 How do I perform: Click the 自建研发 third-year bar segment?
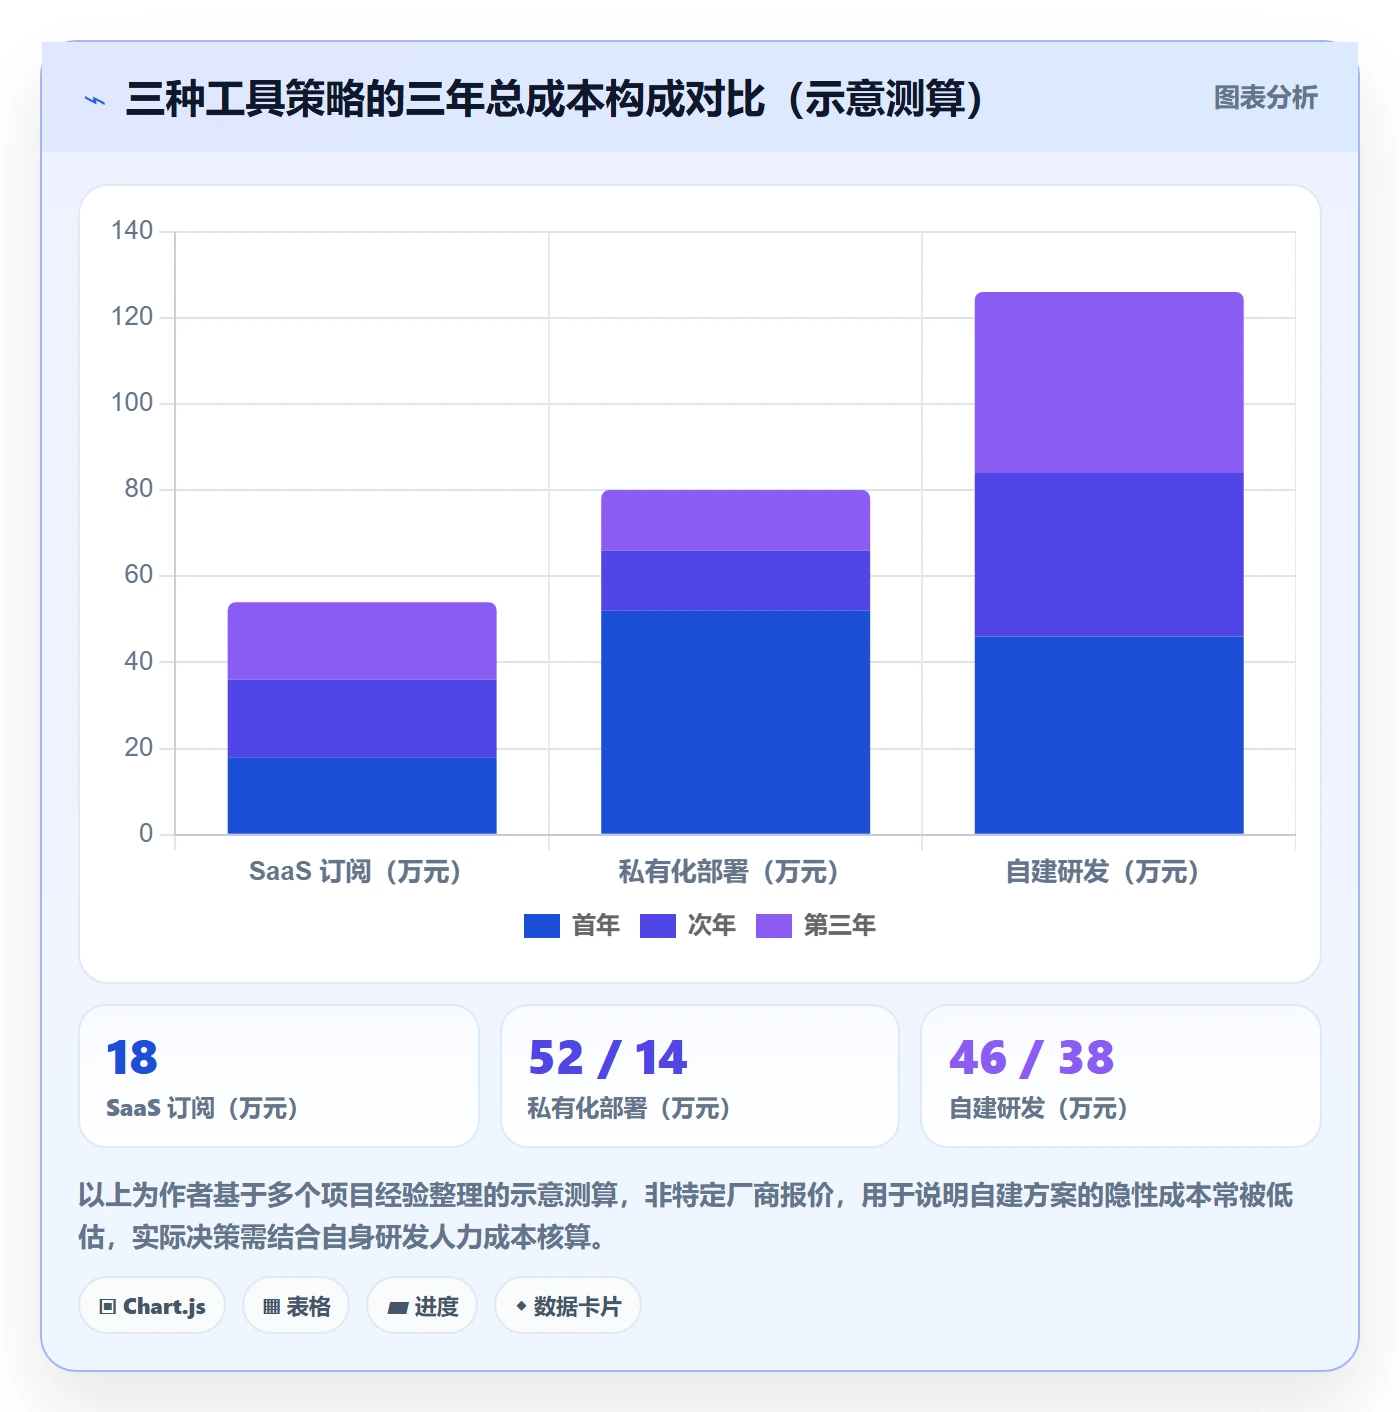pos(1109,382)
